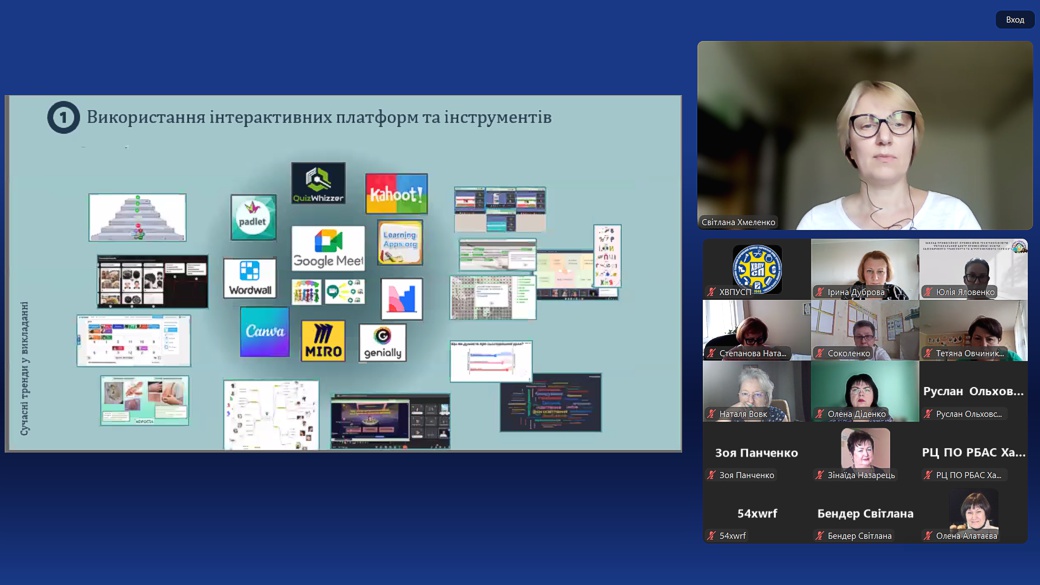Click the large 'Зоя Панченко' name
Screen dimensions: 1040x585
(x=756, y=453)
